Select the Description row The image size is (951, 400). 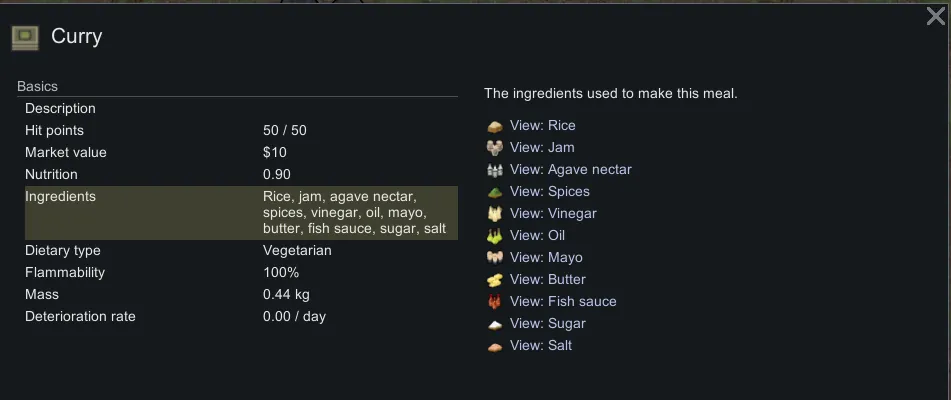click(237, 109)
